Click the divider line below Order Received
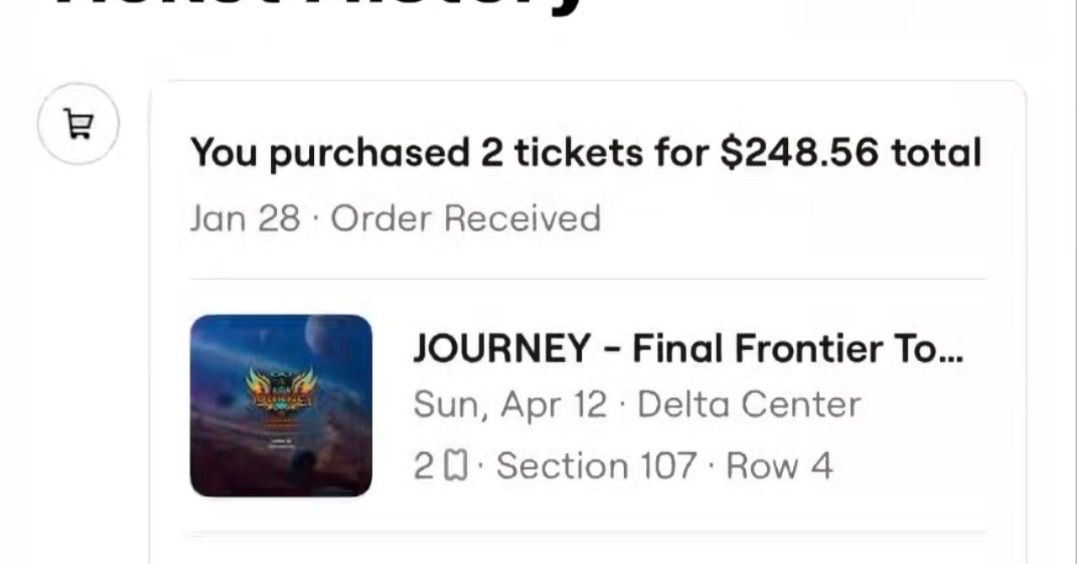Screen dimensions: 1077x564 coord(587,279)
